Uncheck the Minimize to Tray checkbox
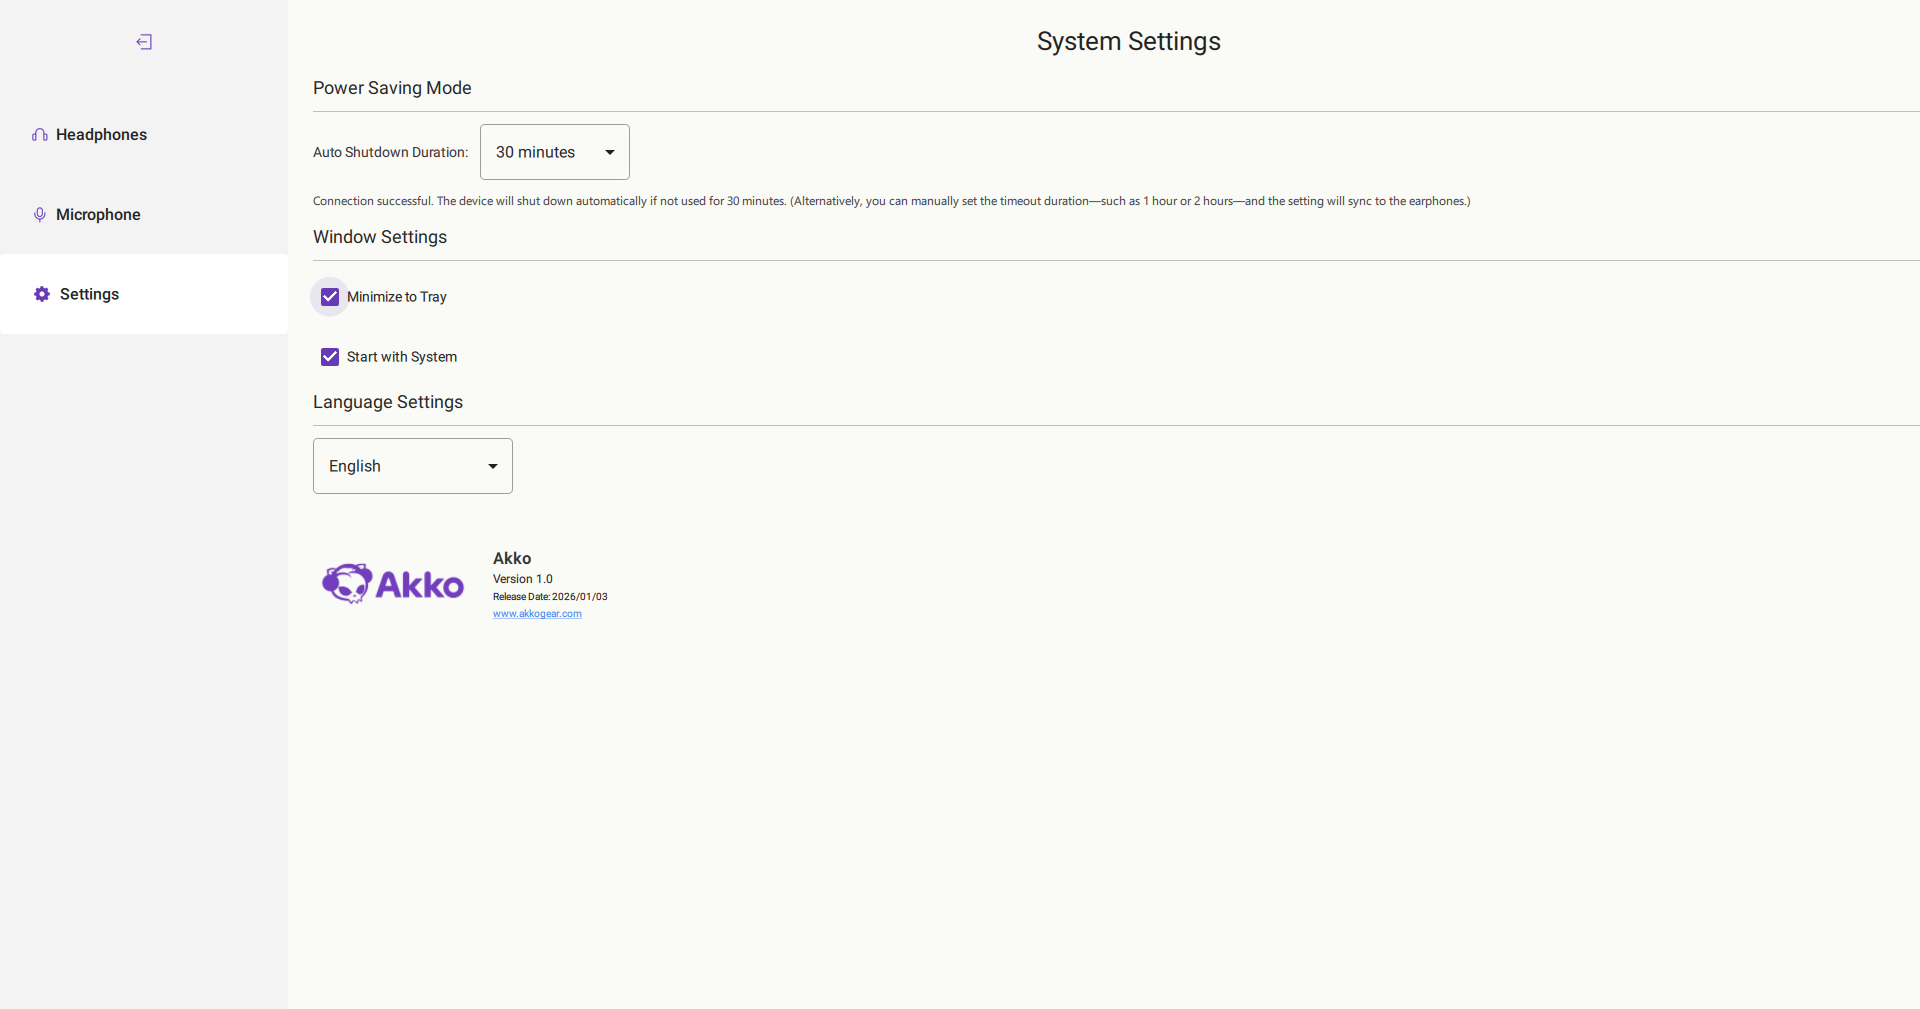 [x=330, y=297]
